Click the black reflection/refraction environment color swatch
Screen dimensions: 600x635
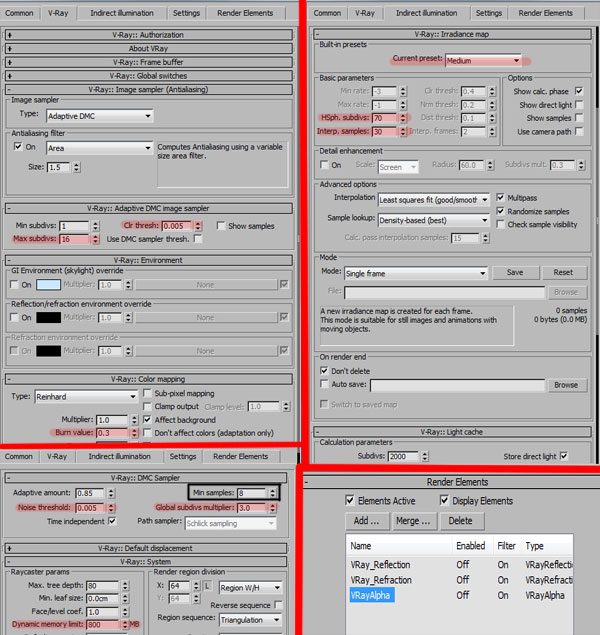click(49, 318)
